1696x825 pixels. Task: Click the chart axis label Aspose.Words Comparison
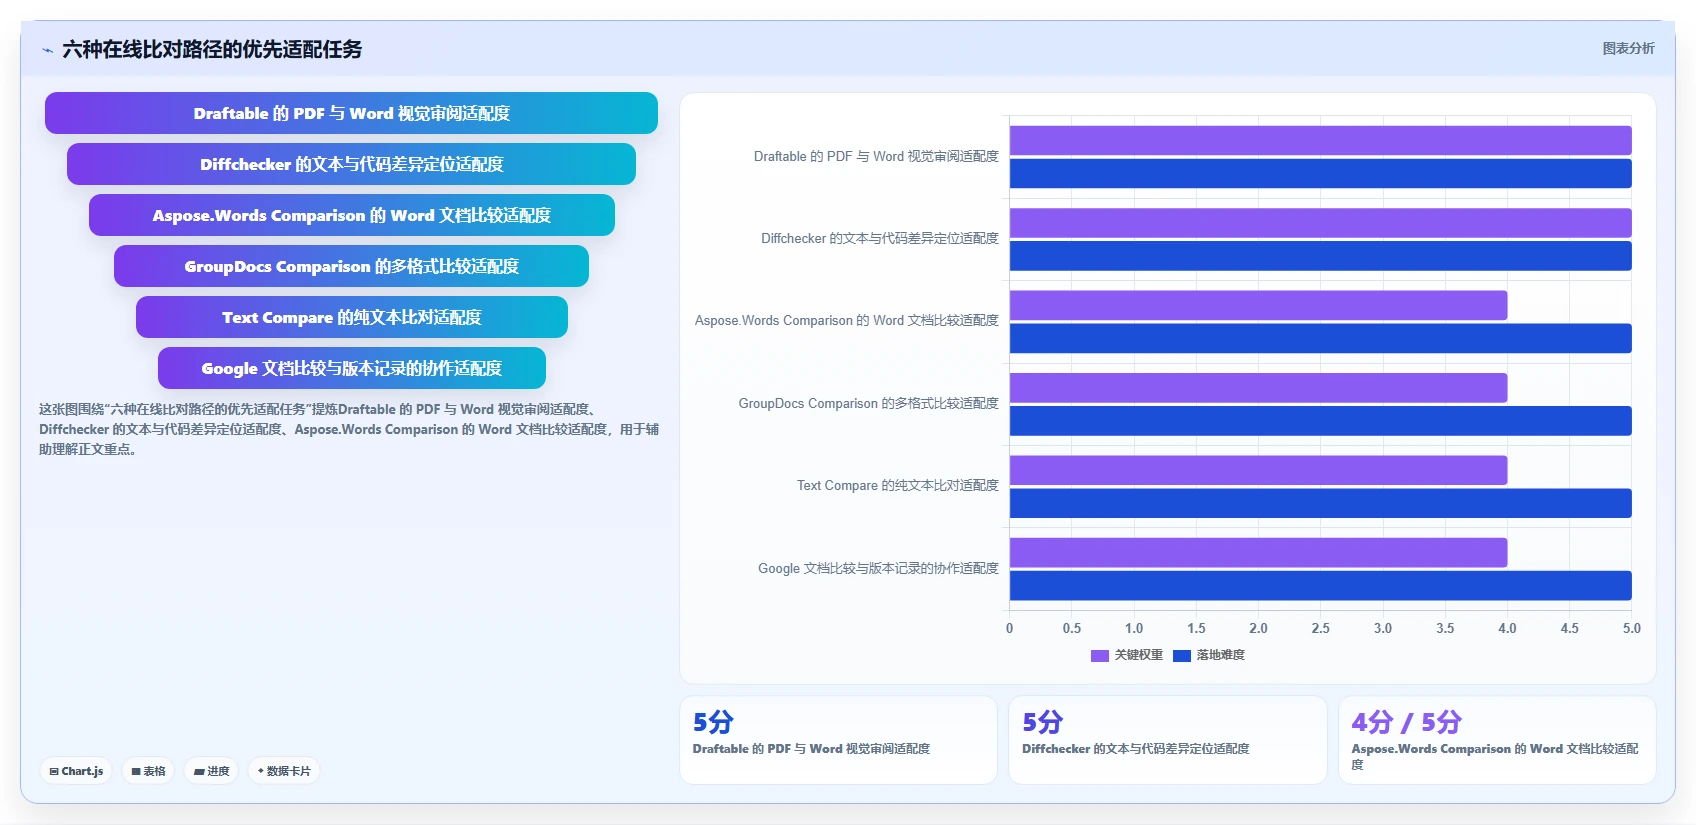(x=847, y=320)
